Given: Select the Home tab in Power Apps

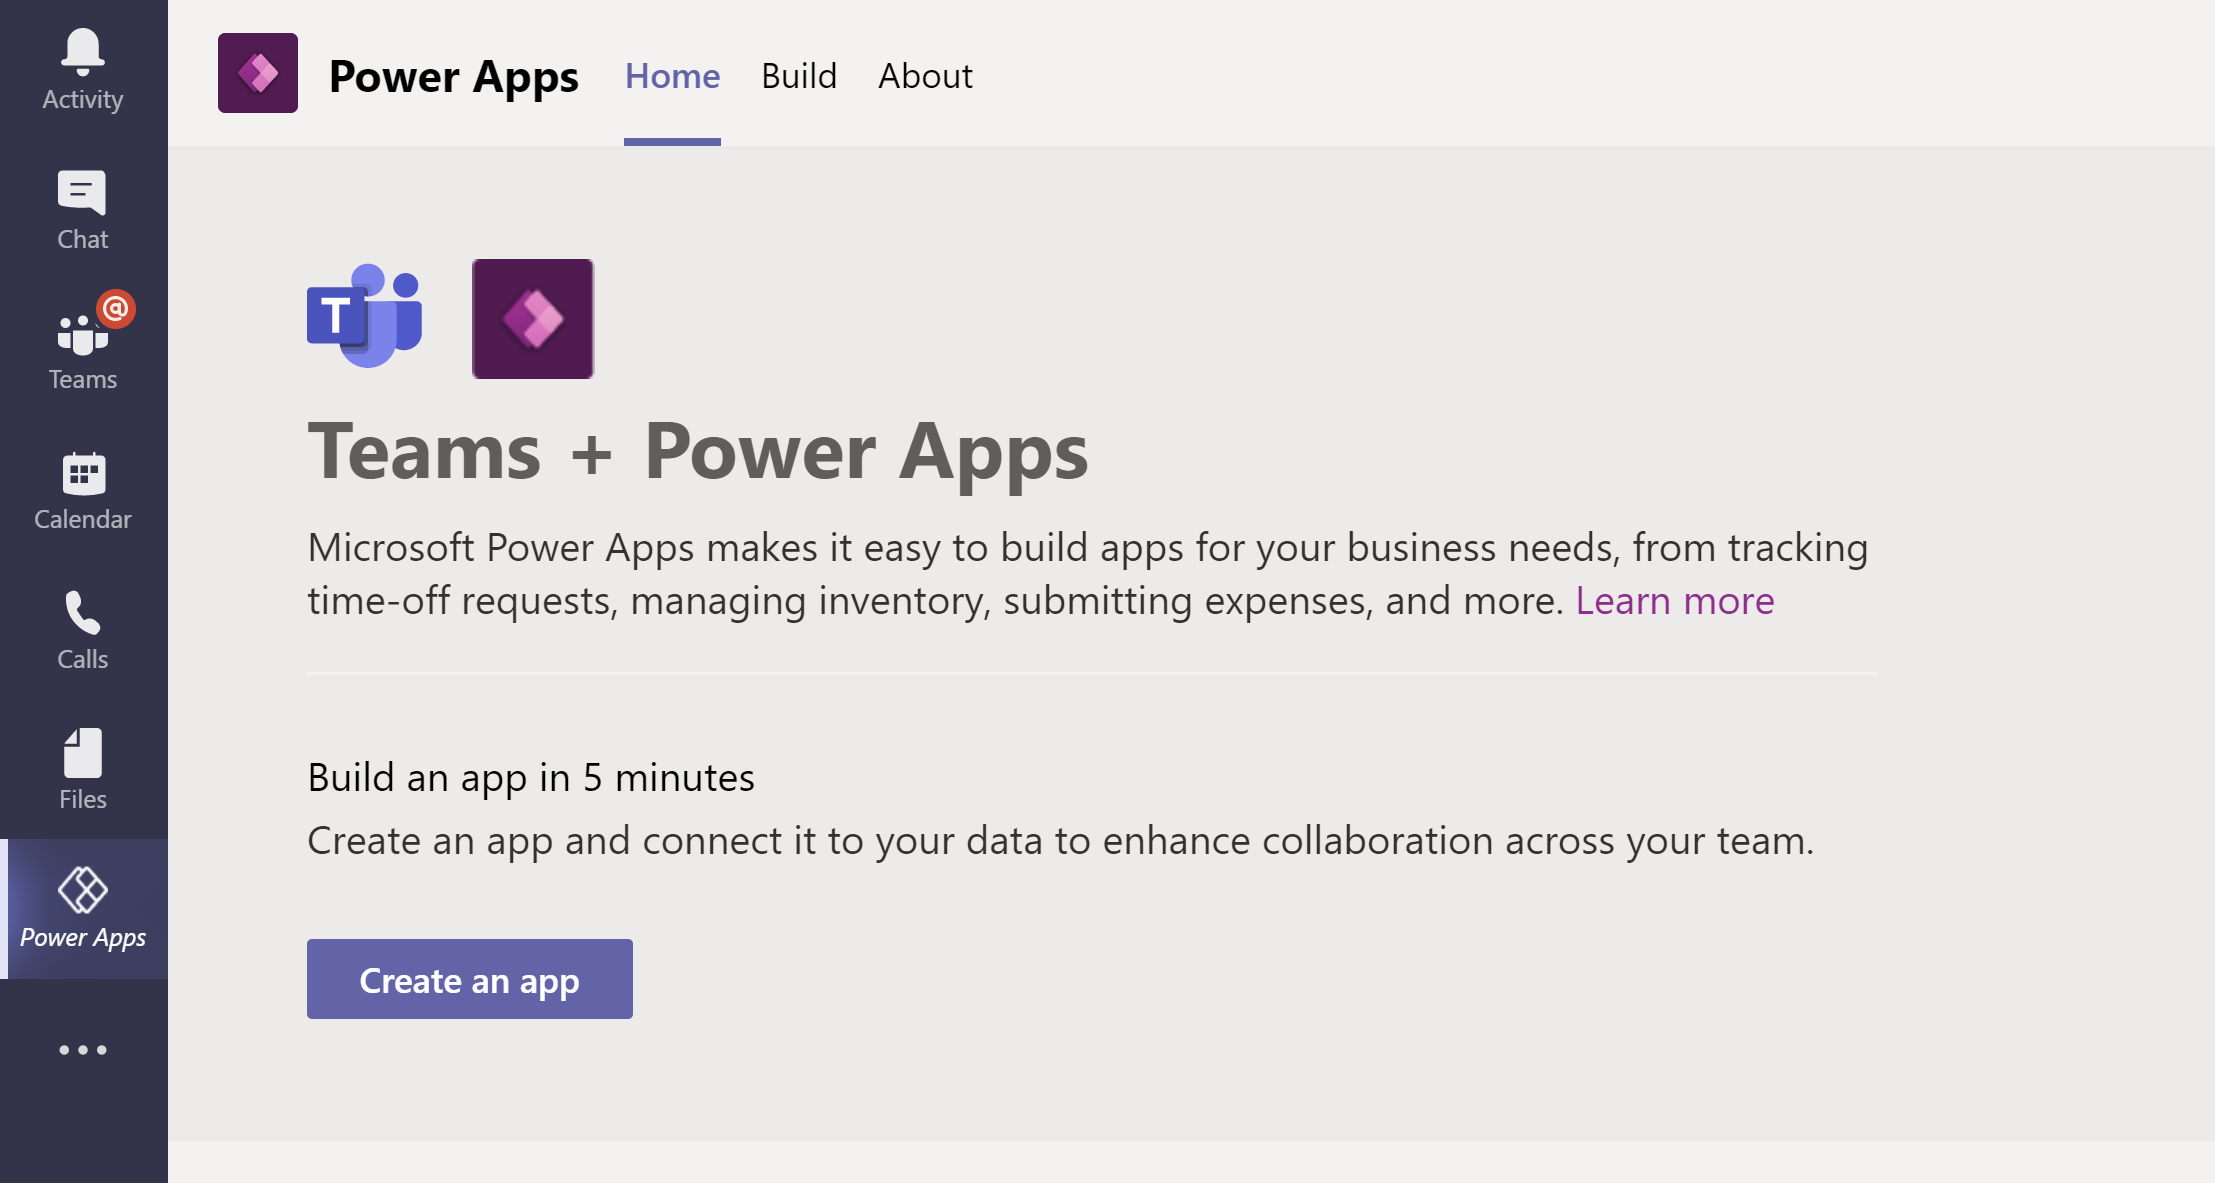Looking at the screenshot, I should pos(672,76).
